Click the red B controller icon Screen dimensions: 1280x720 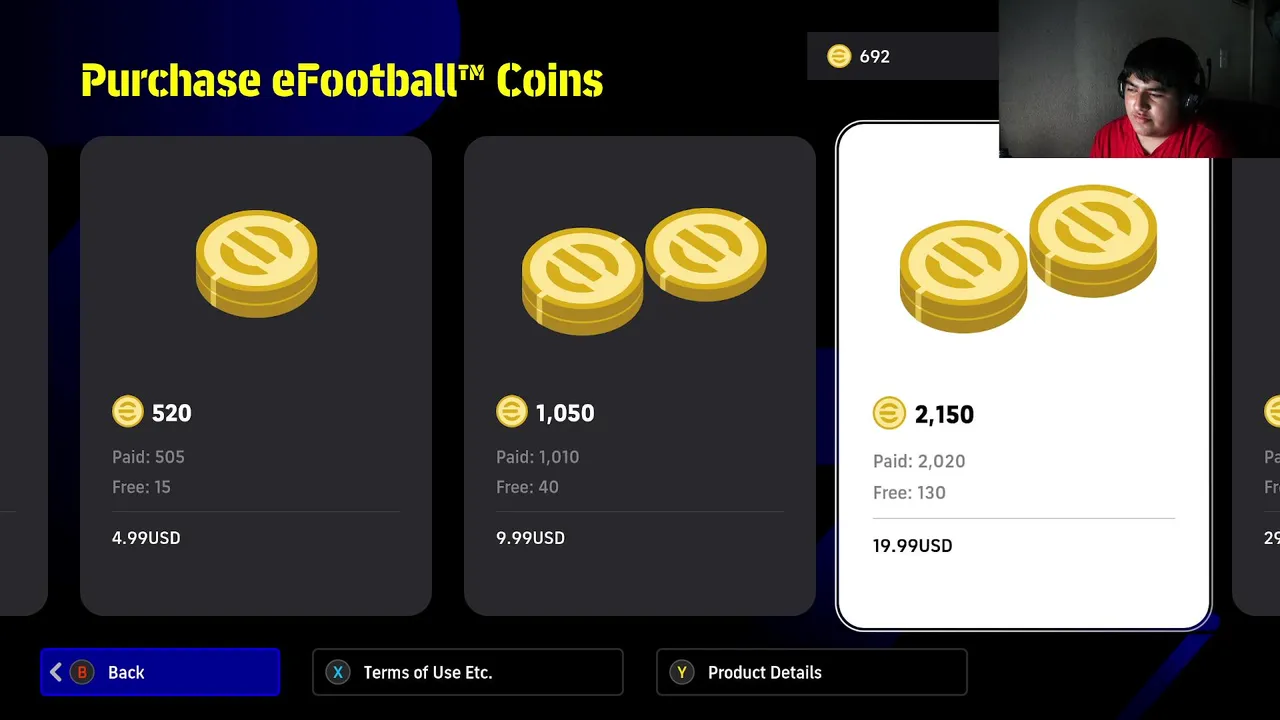tap(83, 673)
